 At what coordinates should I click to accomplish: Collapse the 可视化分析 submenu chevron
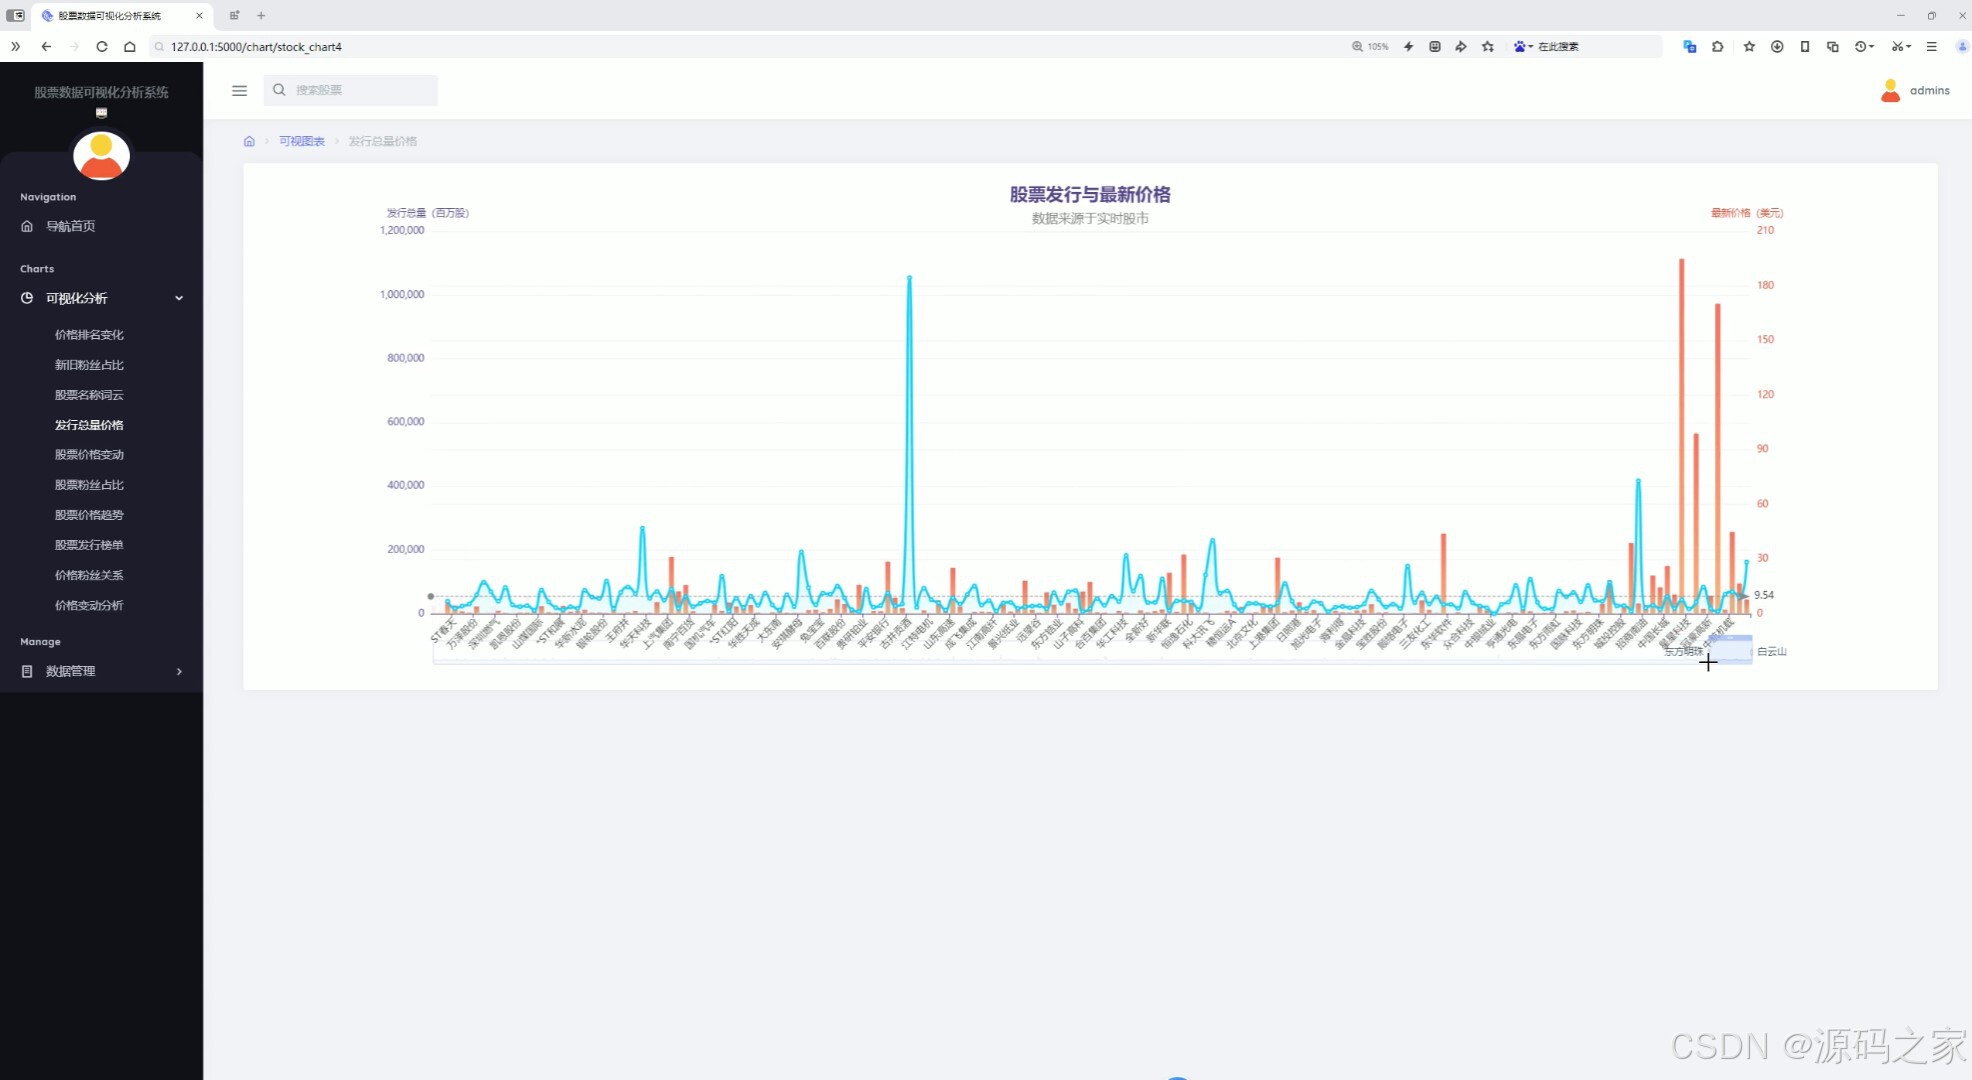coord(179,298)
